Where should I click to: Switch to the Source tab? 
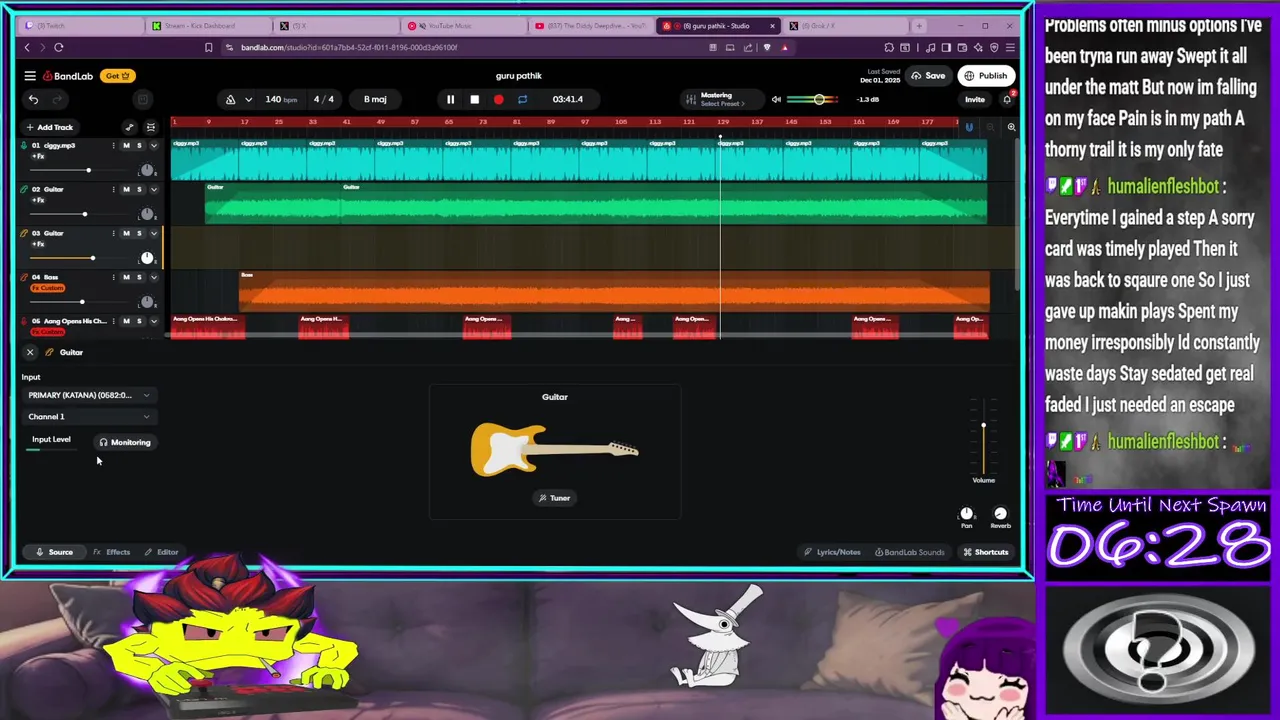pyautogui.click(x=54, y=552)
